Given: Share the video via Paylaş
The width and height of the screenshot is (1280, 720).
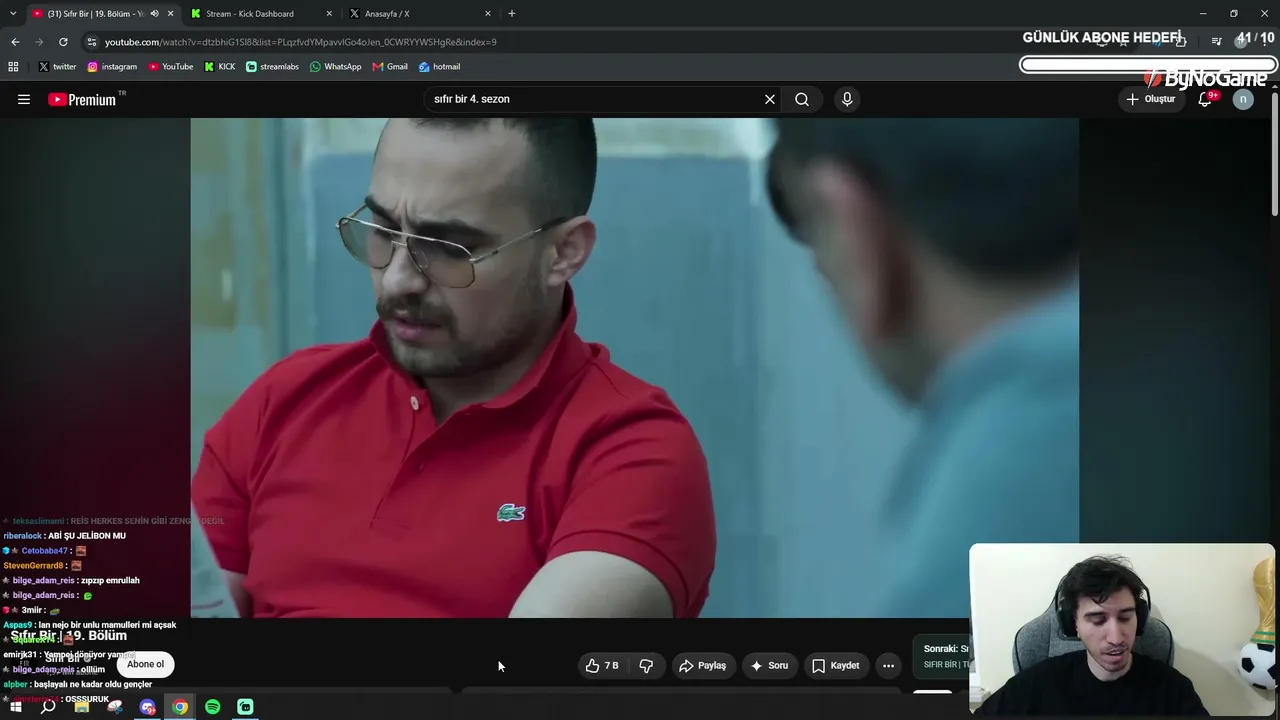Looking at the screenshot, I should coord(703,665).
